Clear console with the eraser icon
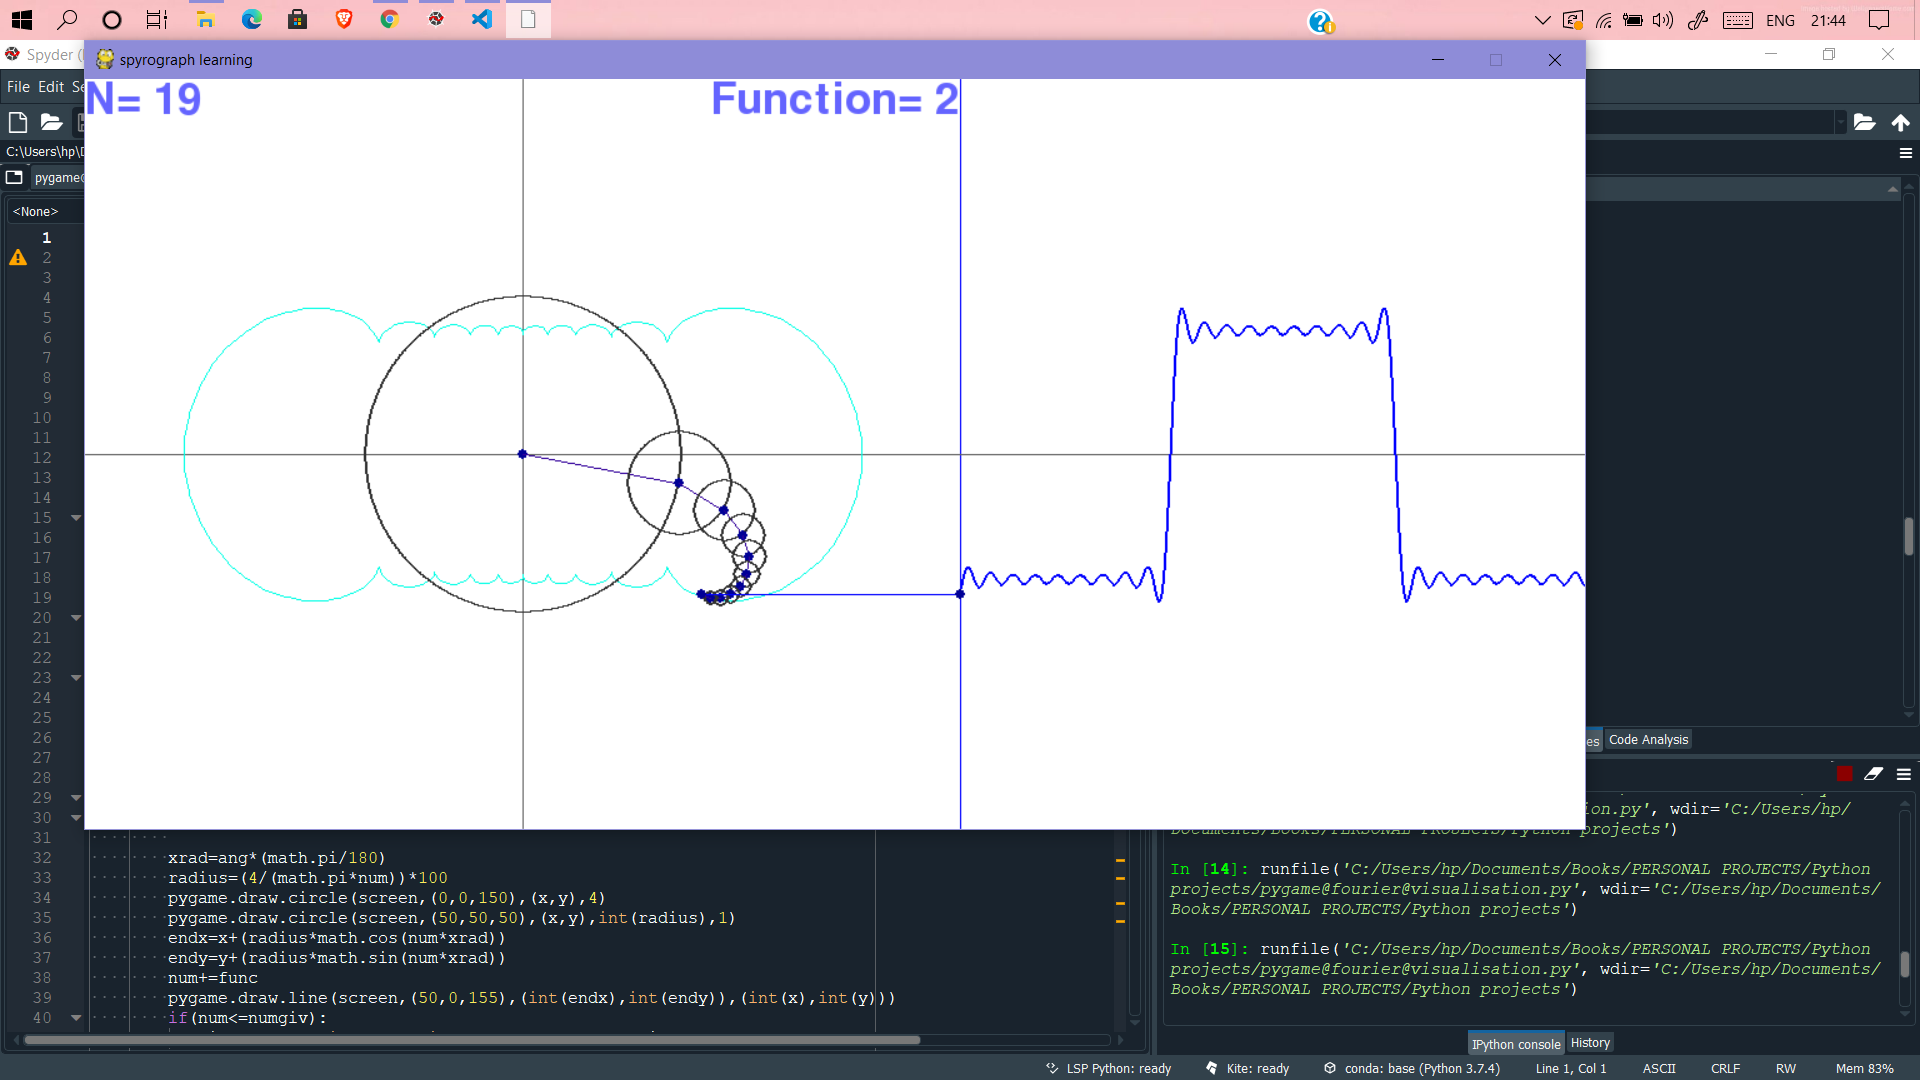The image size is (1920, 1080). coord(1873,774)
